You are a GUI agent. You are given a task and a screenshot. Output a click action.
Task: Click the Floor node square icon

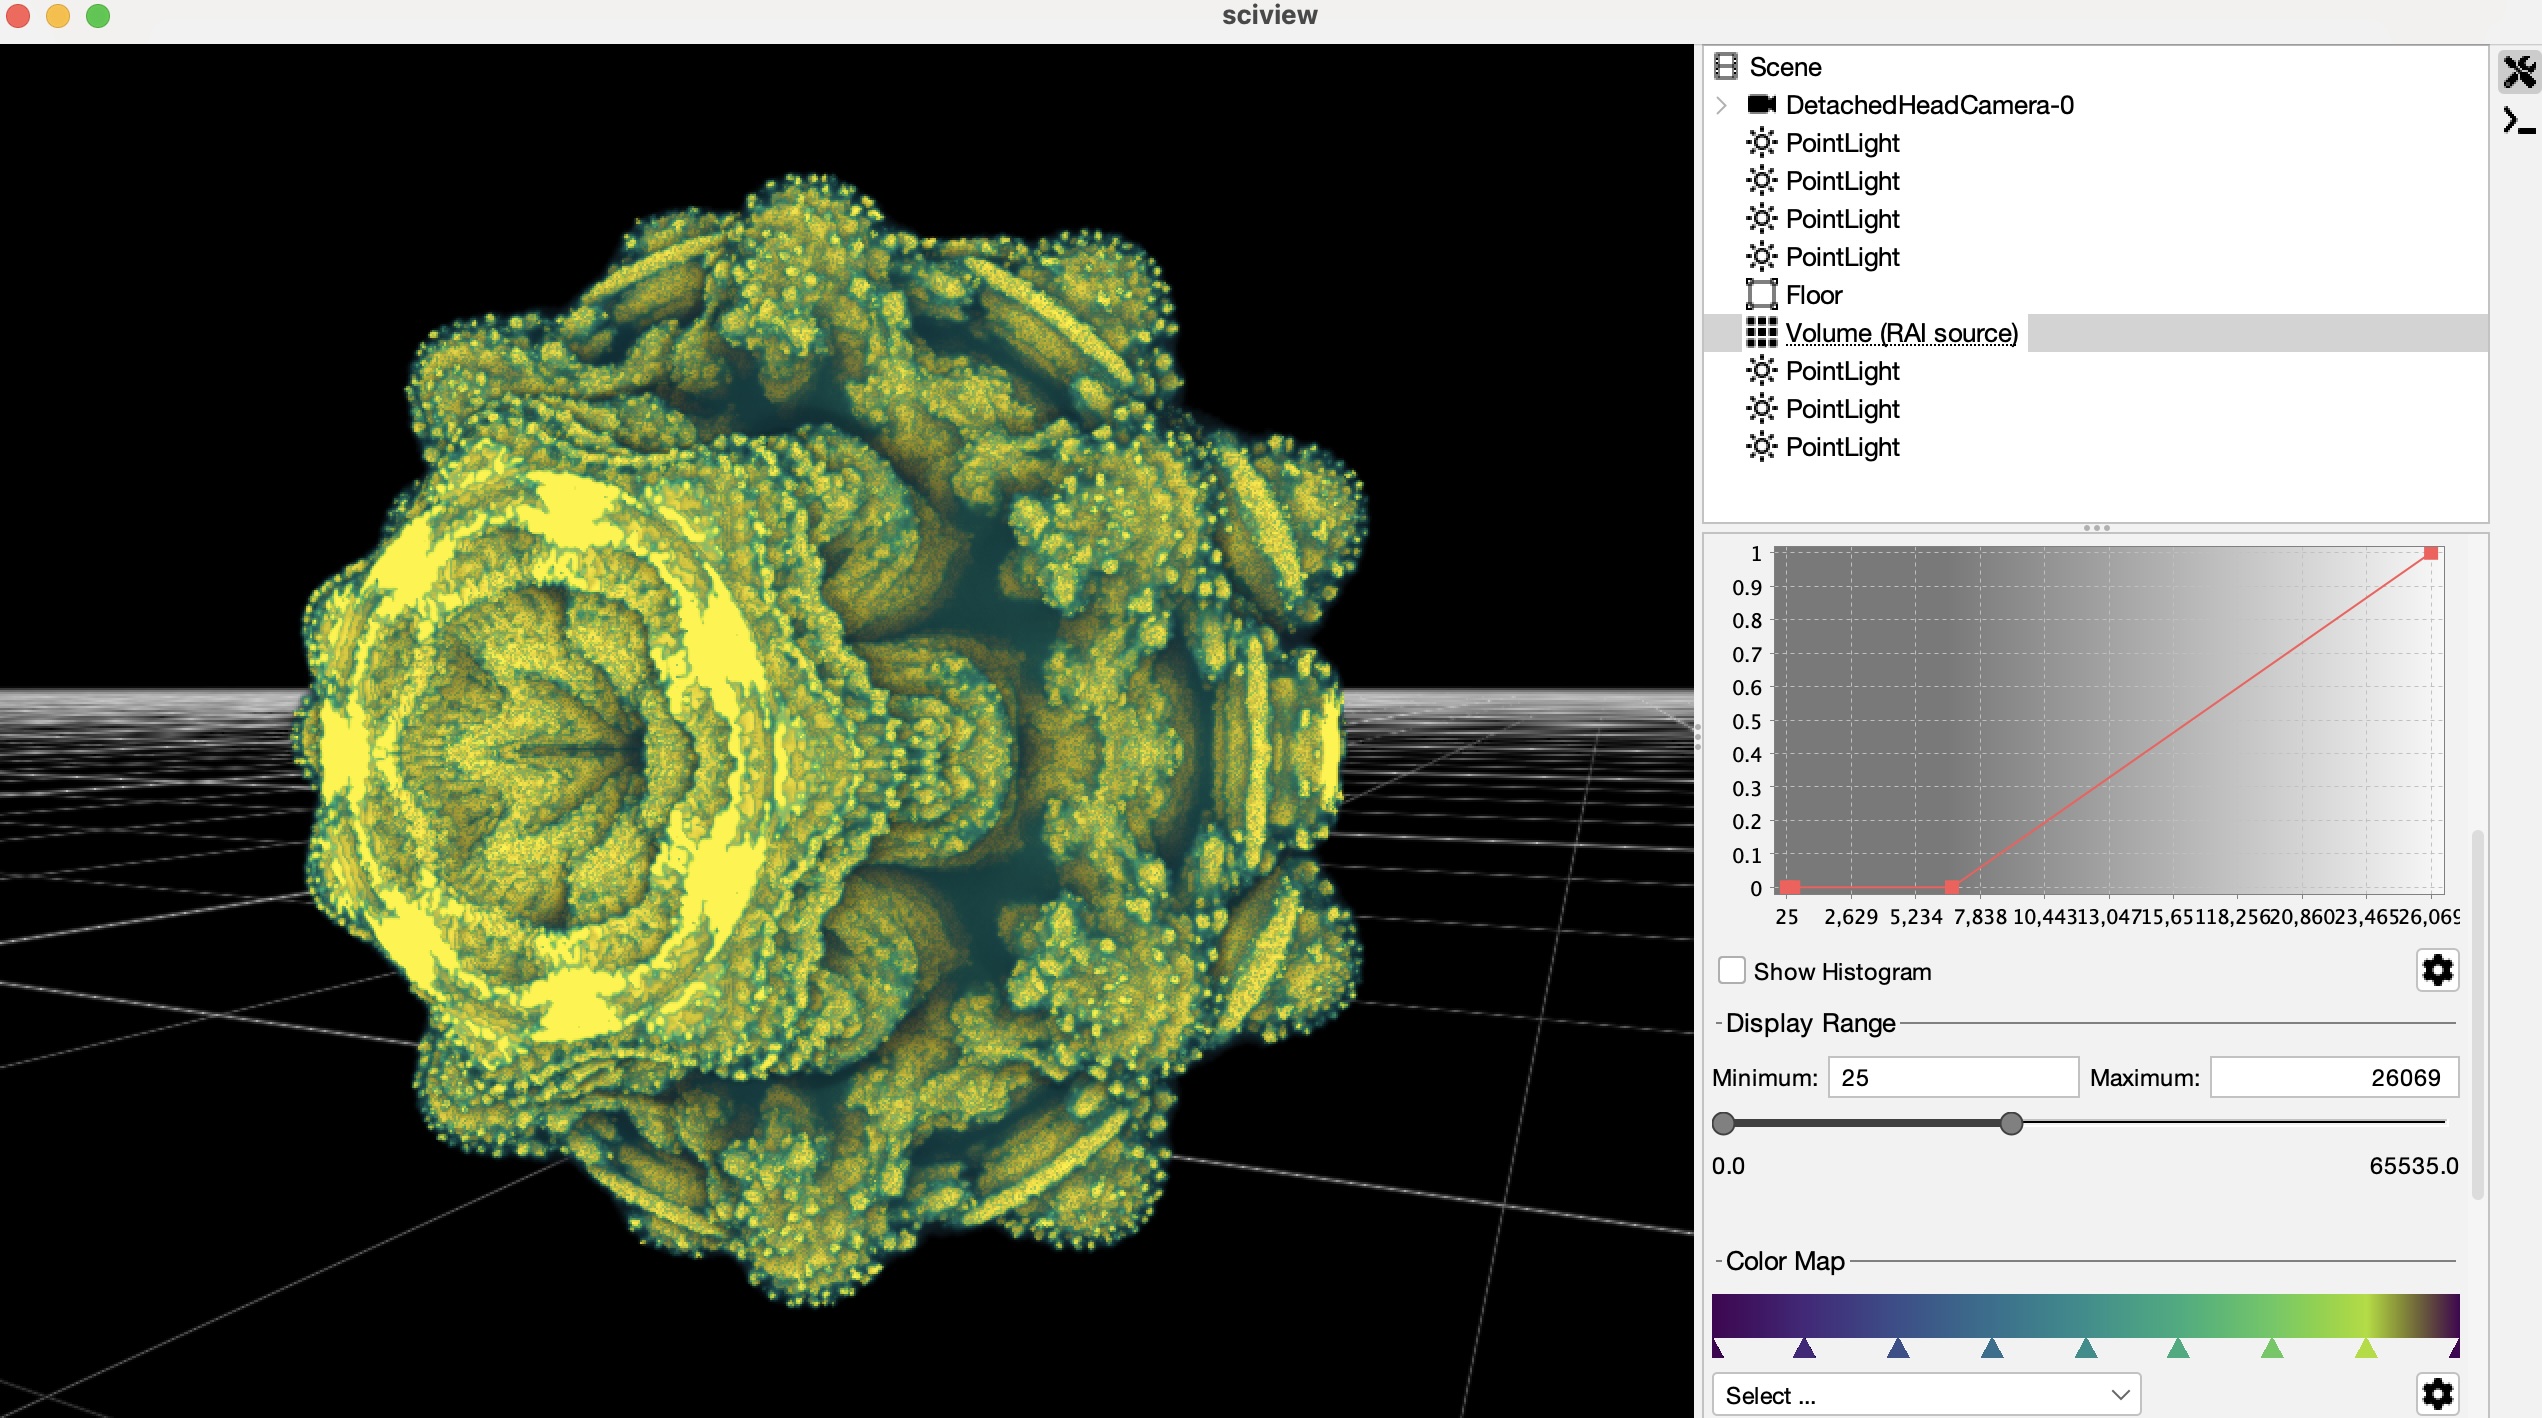click(1761, 294)
